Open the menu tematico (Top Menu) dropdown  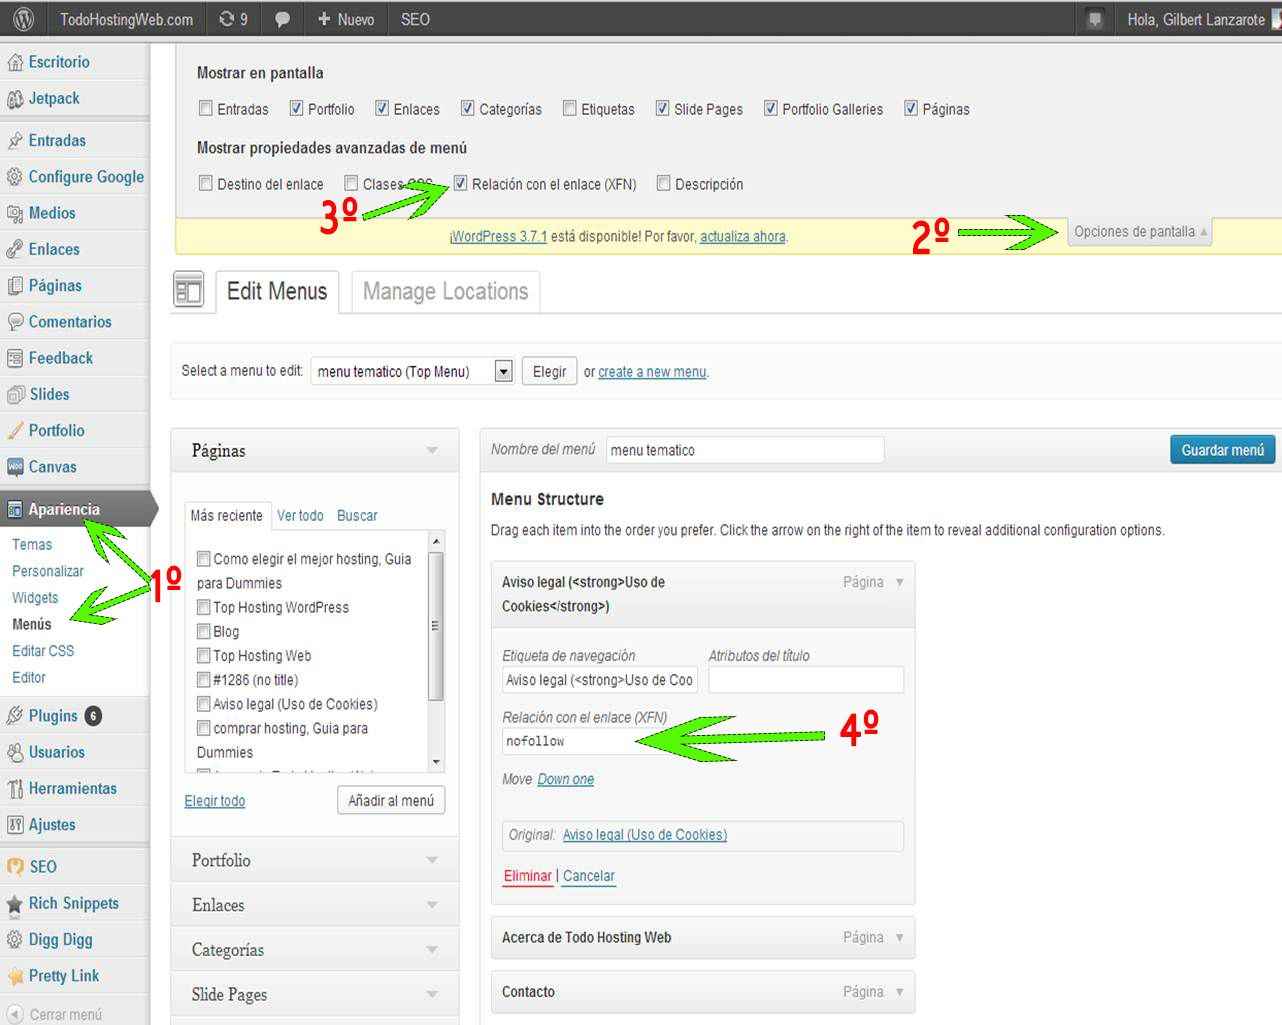point(412,371)
